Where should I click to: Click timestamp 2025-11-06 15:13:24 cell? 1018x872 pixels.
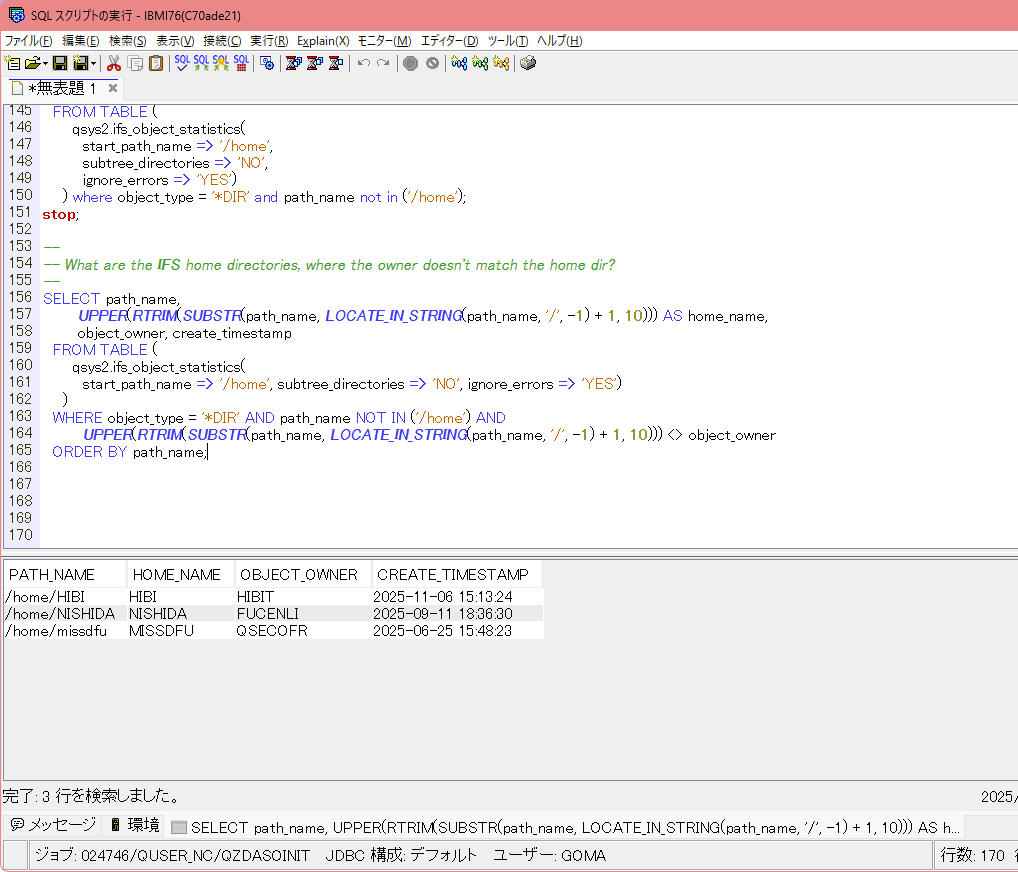(456, 597)
